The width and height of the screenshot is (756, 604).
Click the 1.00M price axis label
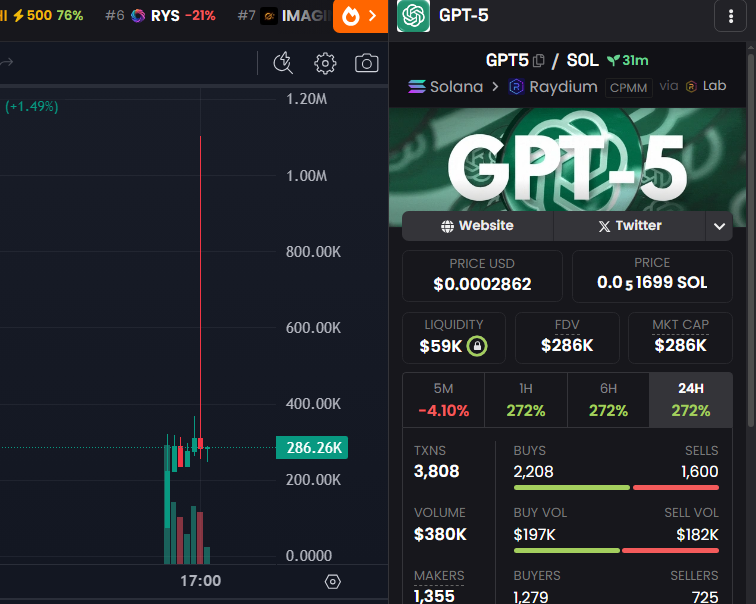click(307, 176)
